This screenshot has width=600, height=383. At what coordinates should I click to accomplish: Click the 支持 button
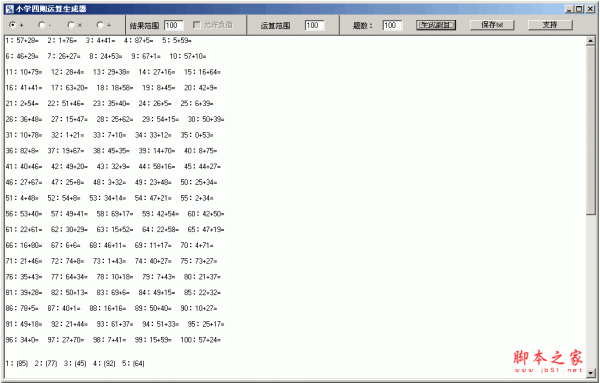coord(550,25)
